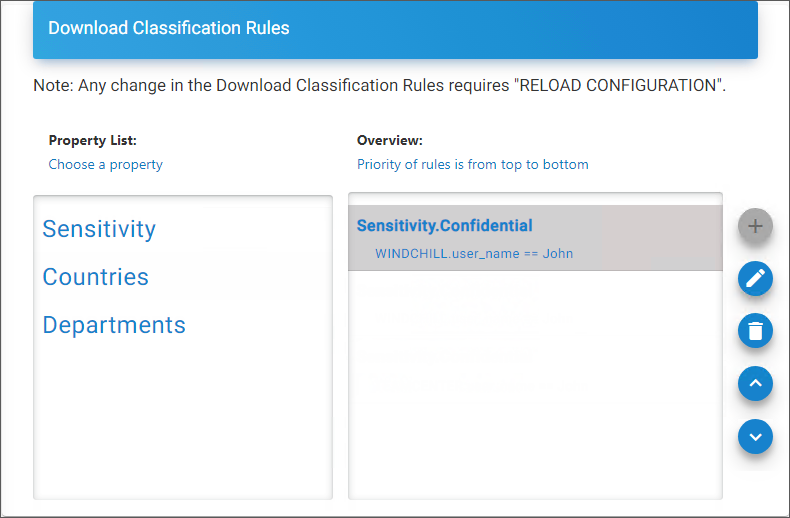Move the selected rule up
The width and height of the screenshot is (790, 518).
(755, 383)
